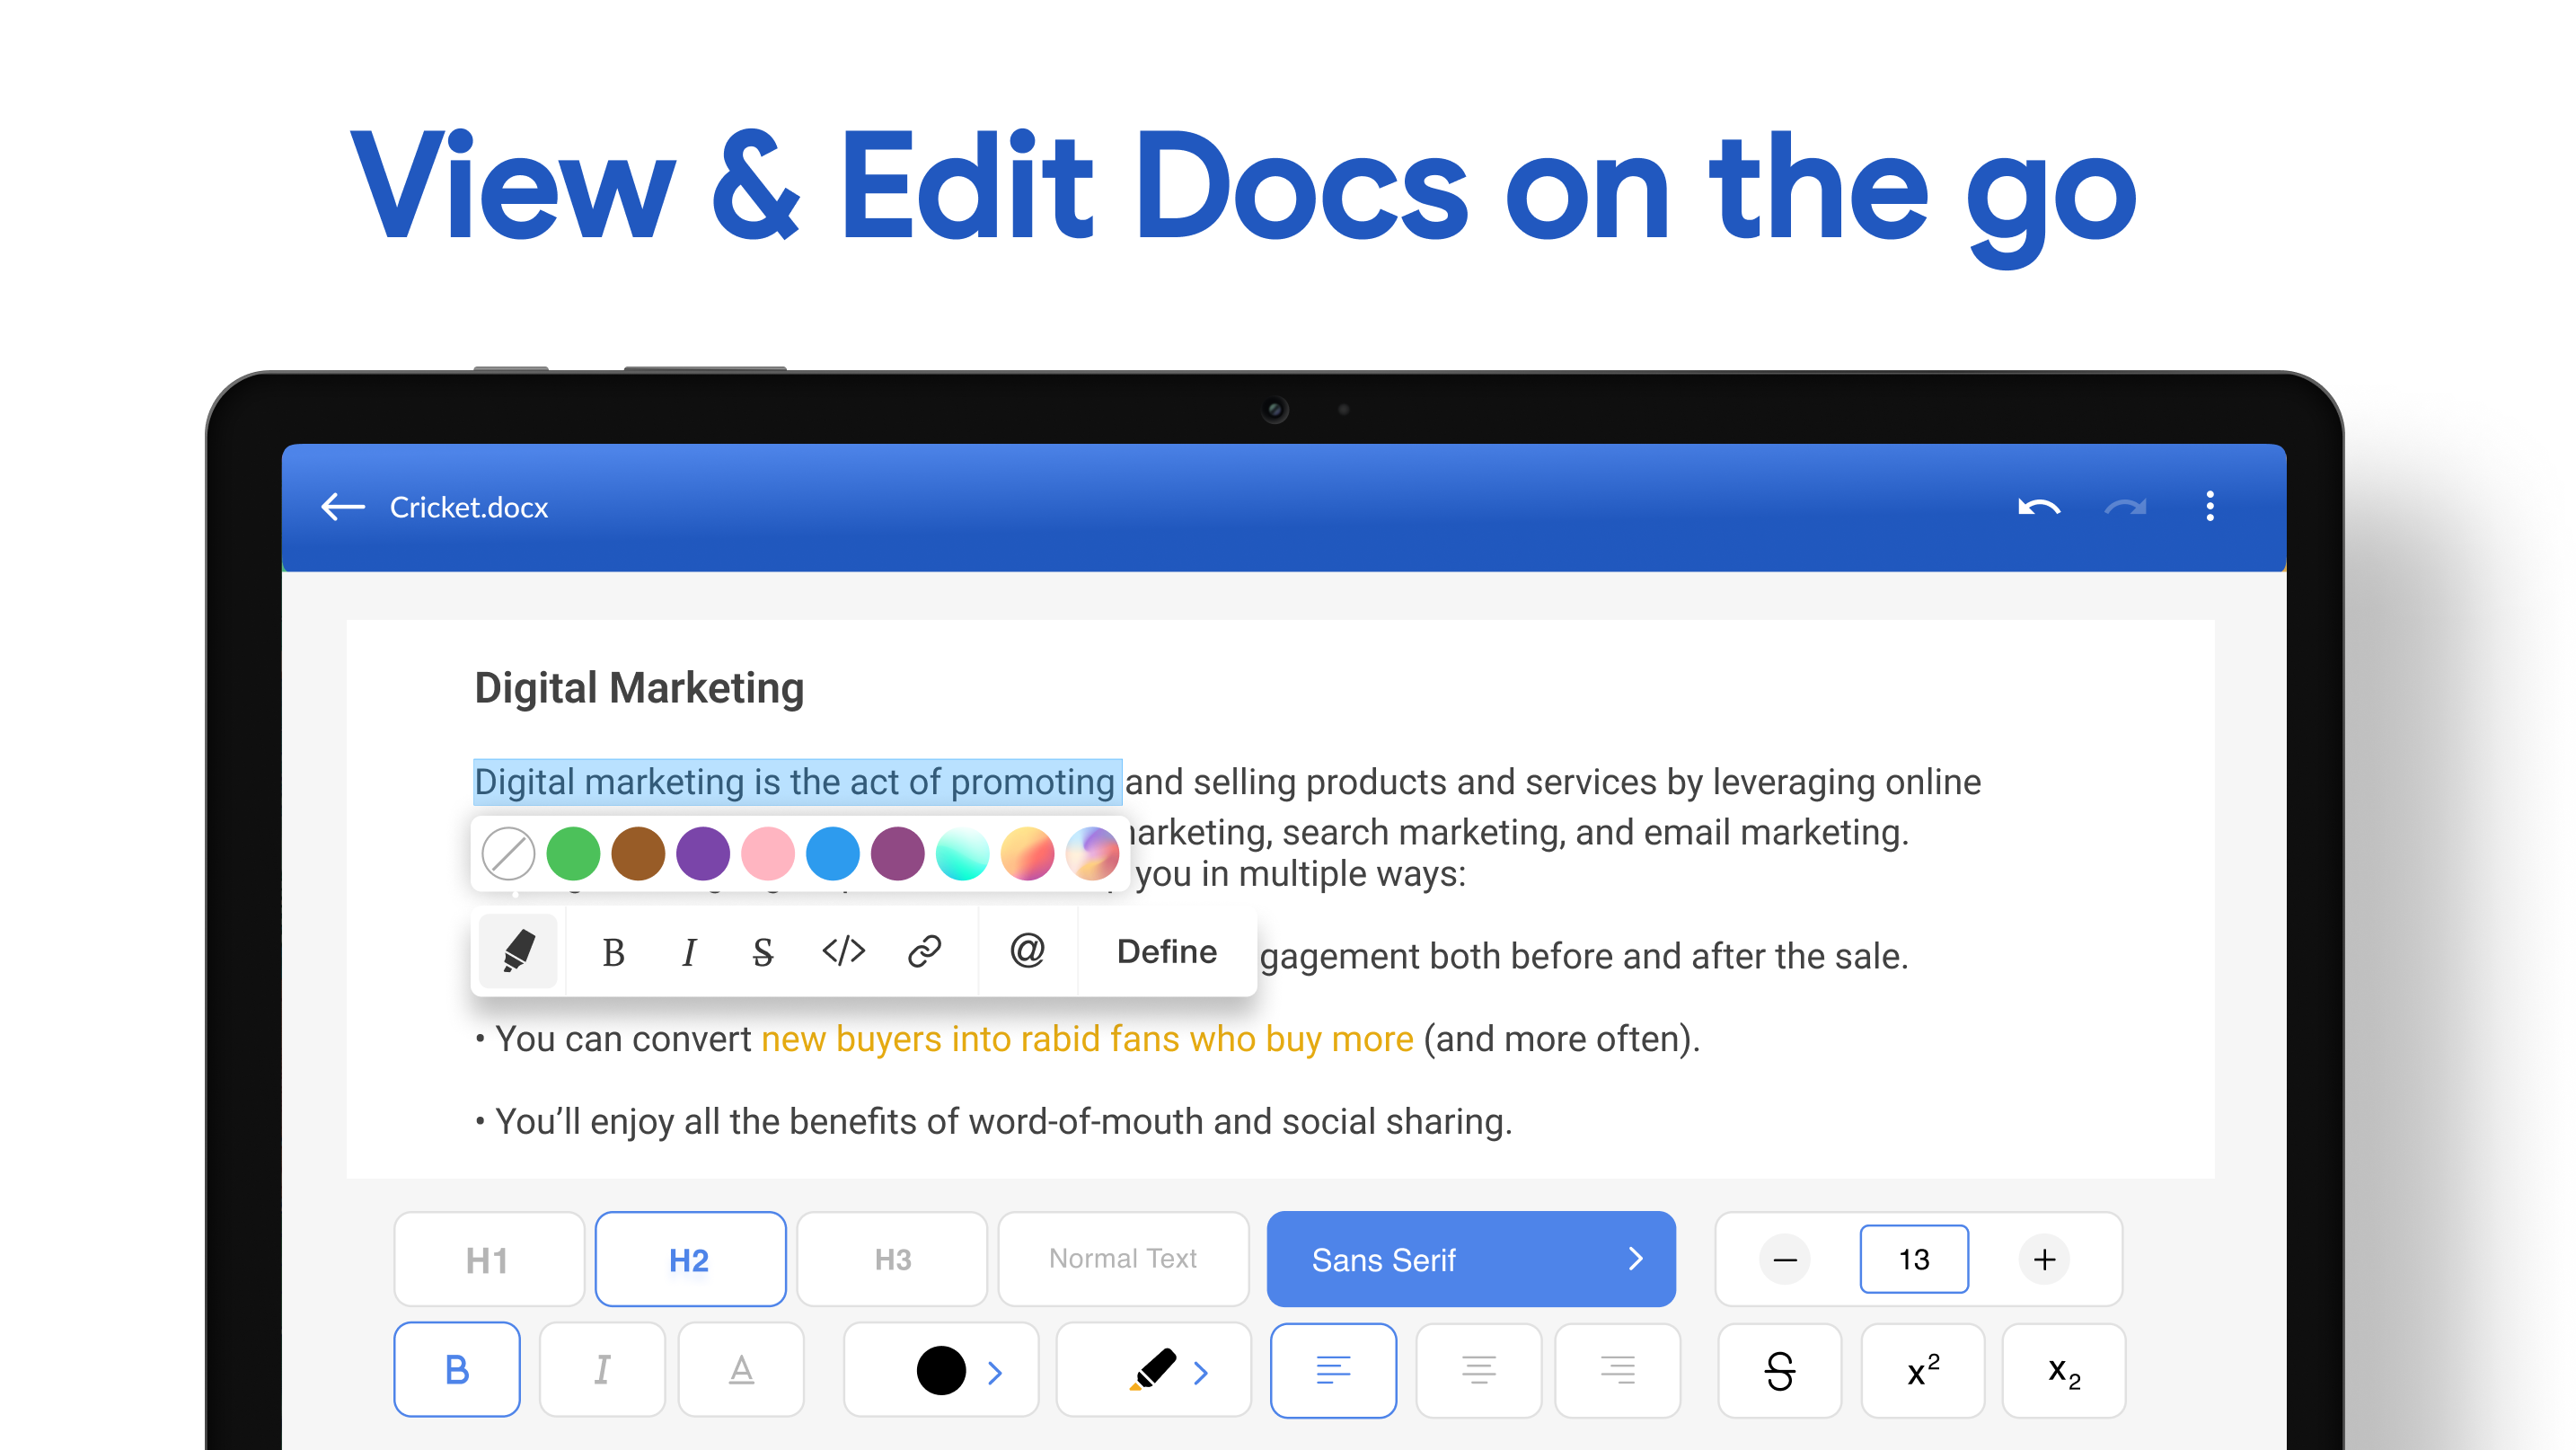Set paragraph style to H2
2576x1450 pixels.
[690, 1259]
